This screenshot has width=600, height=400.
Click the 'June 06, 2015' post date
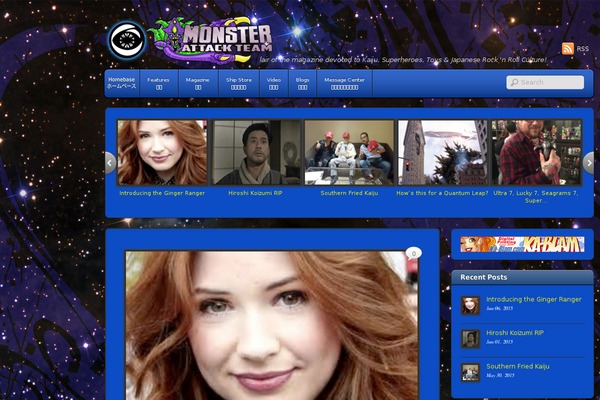(x=499, y=308)
